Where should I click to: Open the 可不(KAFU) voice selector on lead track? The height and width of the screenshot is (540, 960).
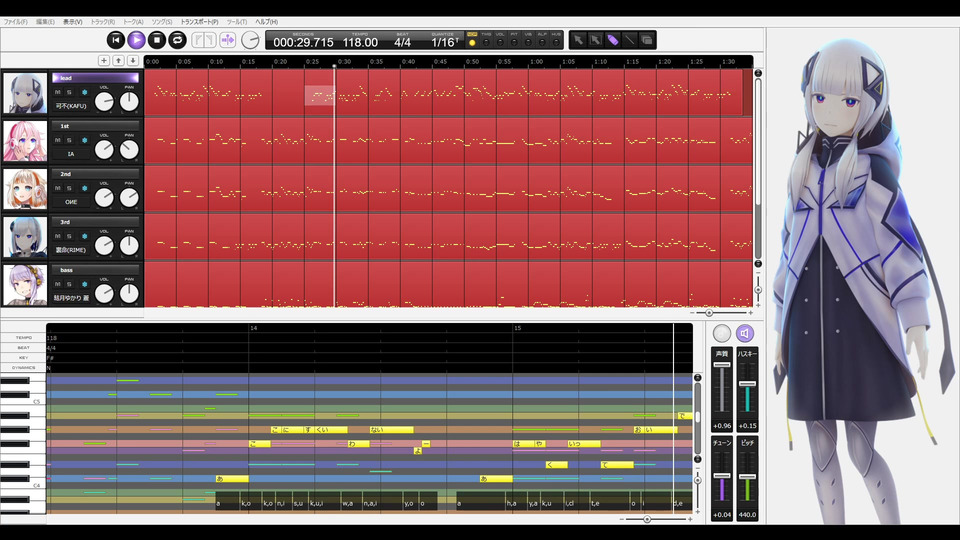(71, 106)
